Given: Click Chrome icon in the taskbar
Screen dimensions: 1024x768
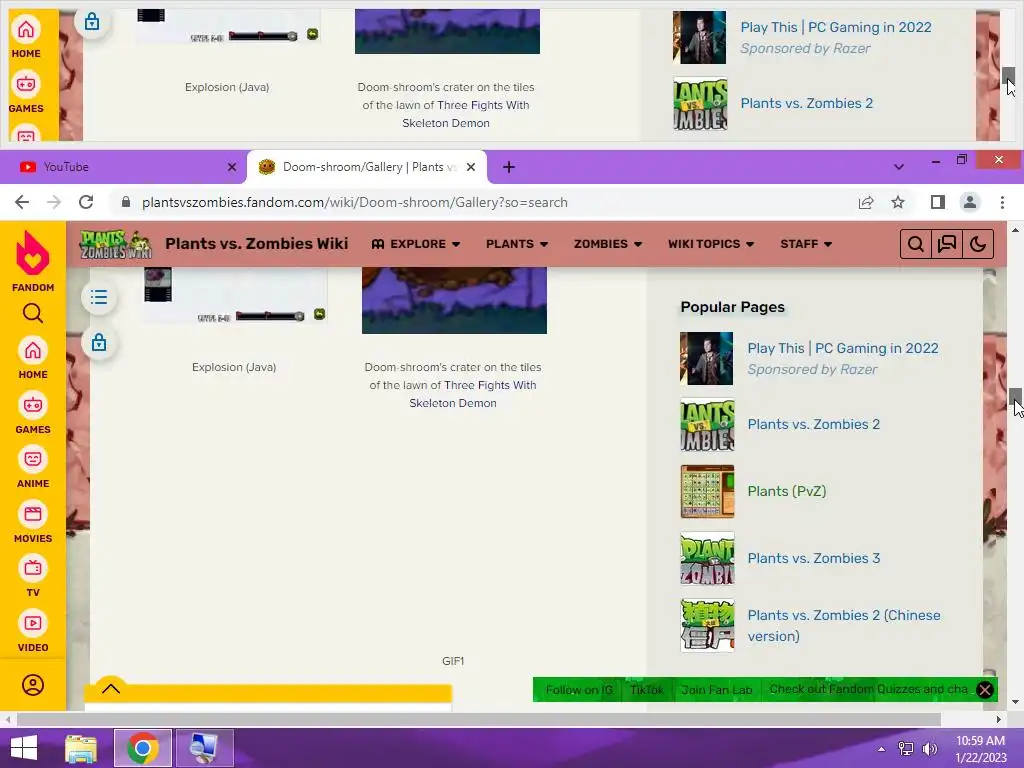Looking at the screenshot, I should (142, 748).
